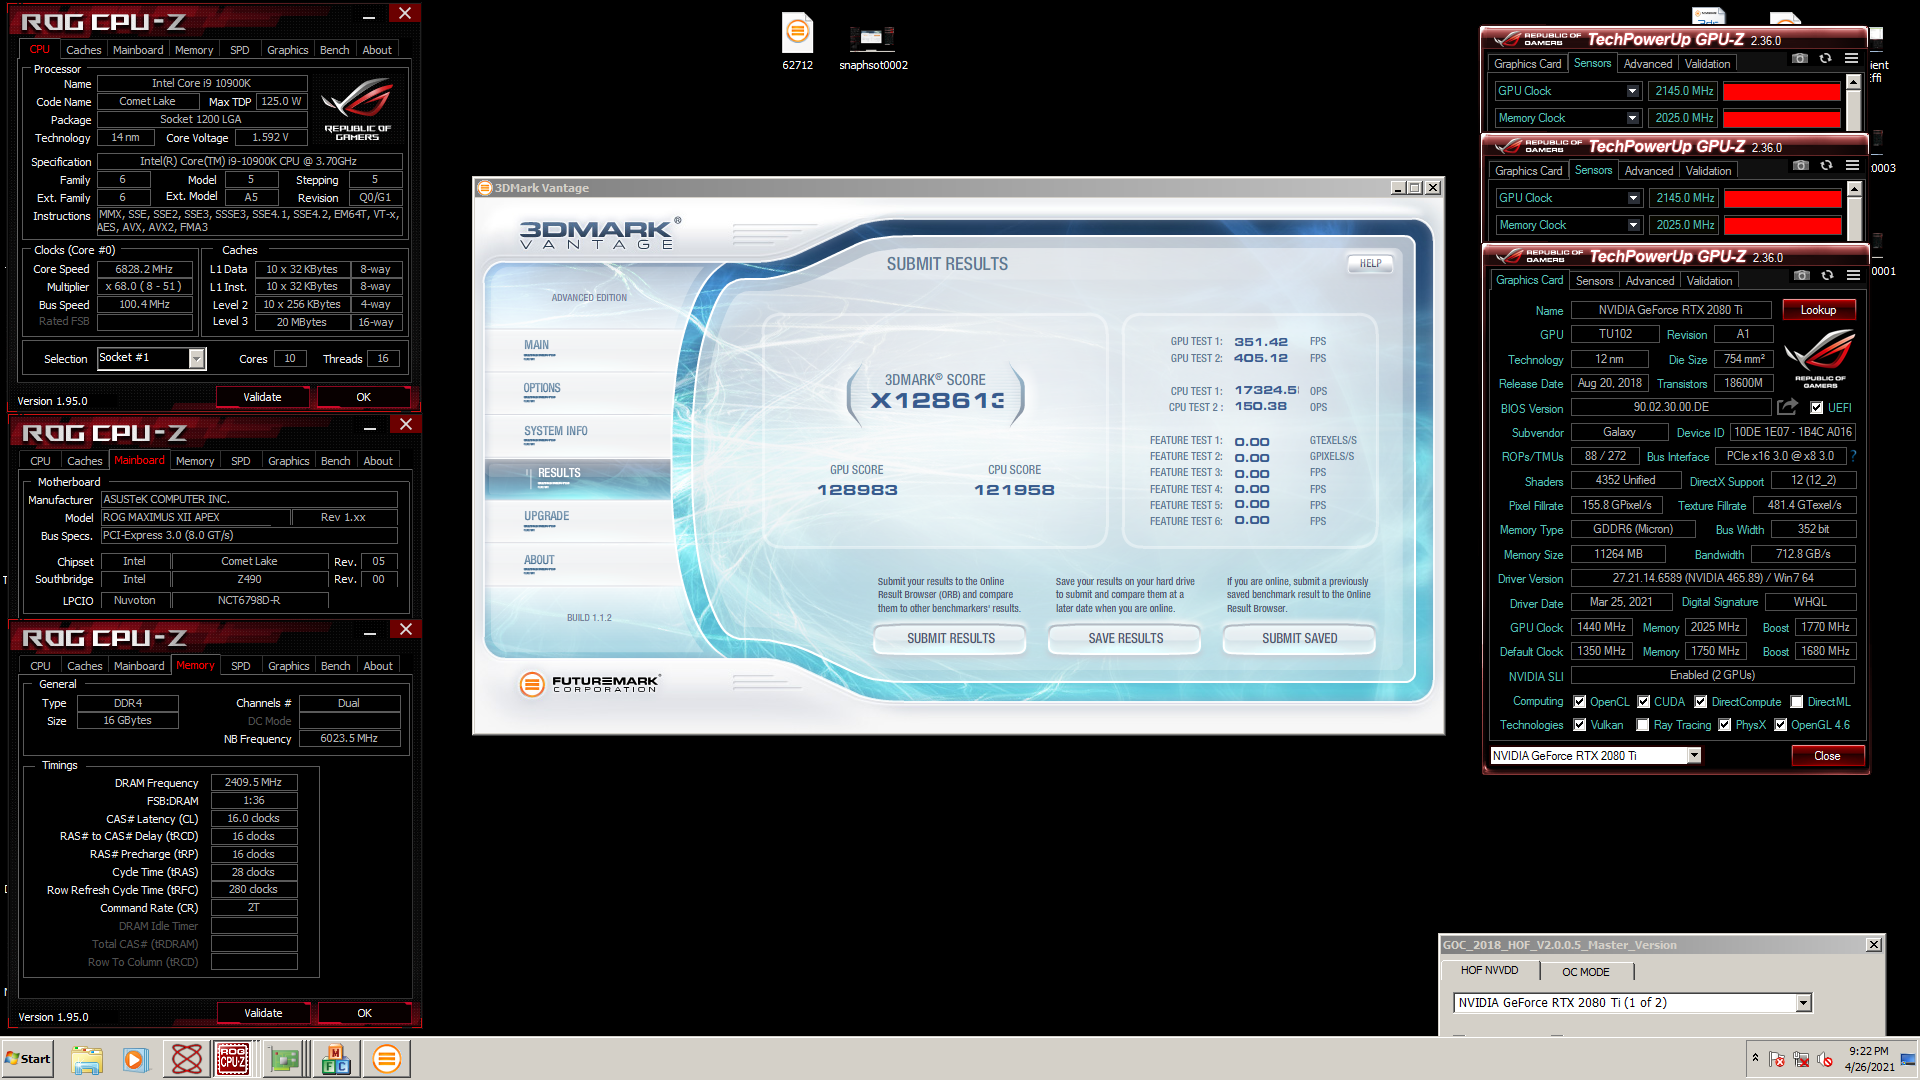Click the BIOS share/export icon in GPU-Z

point(1787,407)
